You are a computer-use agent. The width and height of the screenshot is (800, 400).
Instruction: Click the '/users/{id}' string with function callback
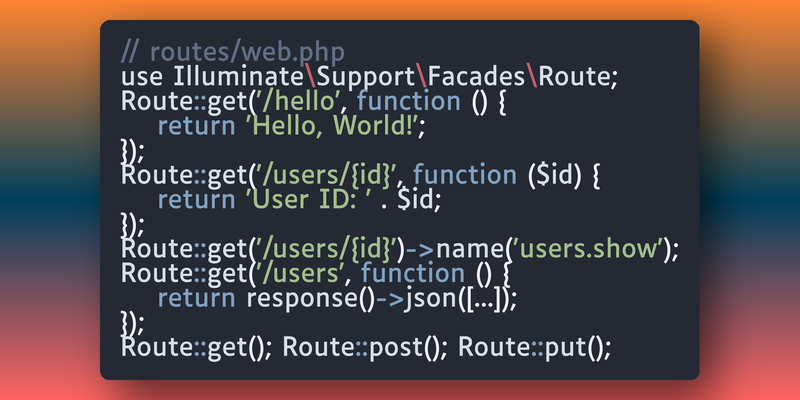click(326, 175)
